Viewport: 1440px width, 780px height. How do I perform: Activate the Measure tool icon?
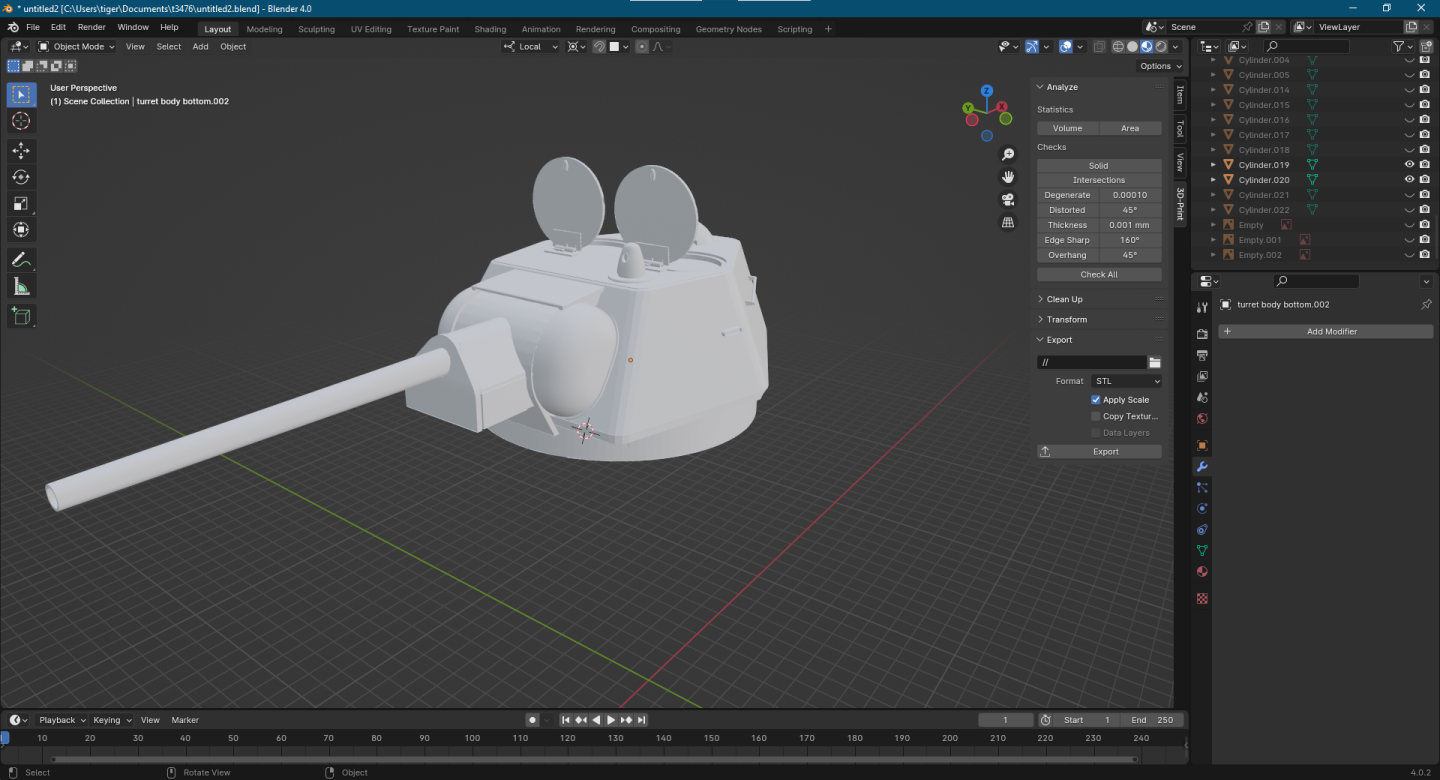click(21, 287)
